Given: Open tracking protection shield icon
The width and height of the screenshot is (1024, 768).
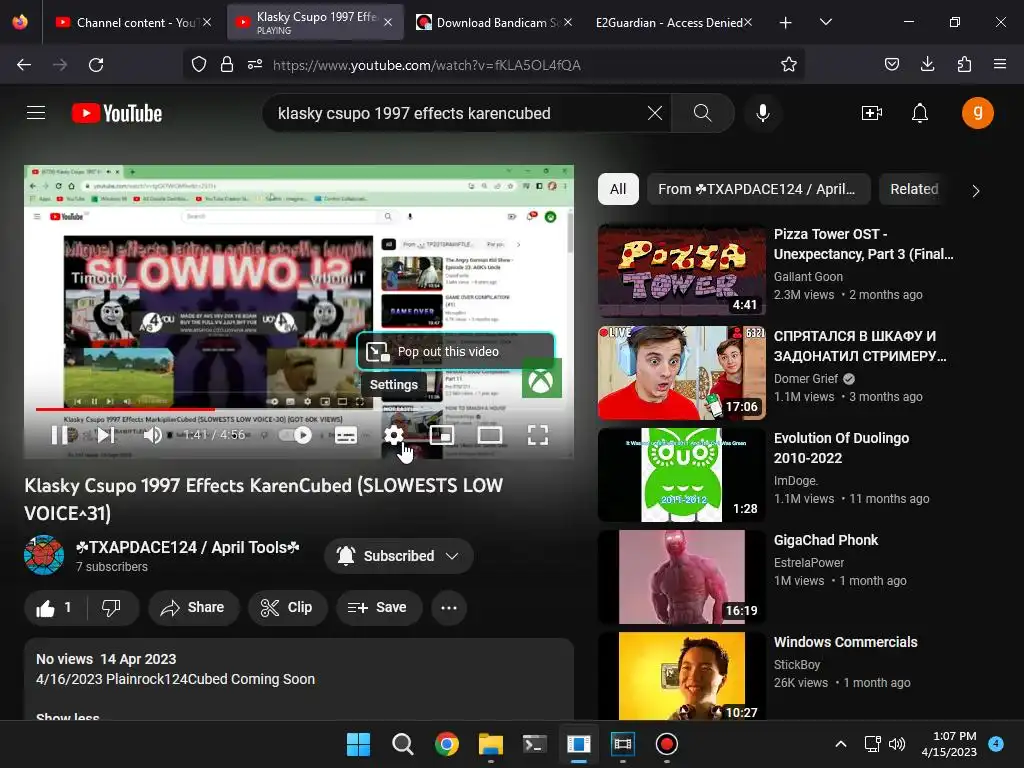Looking at the screenshot, I should click(199, 65).
